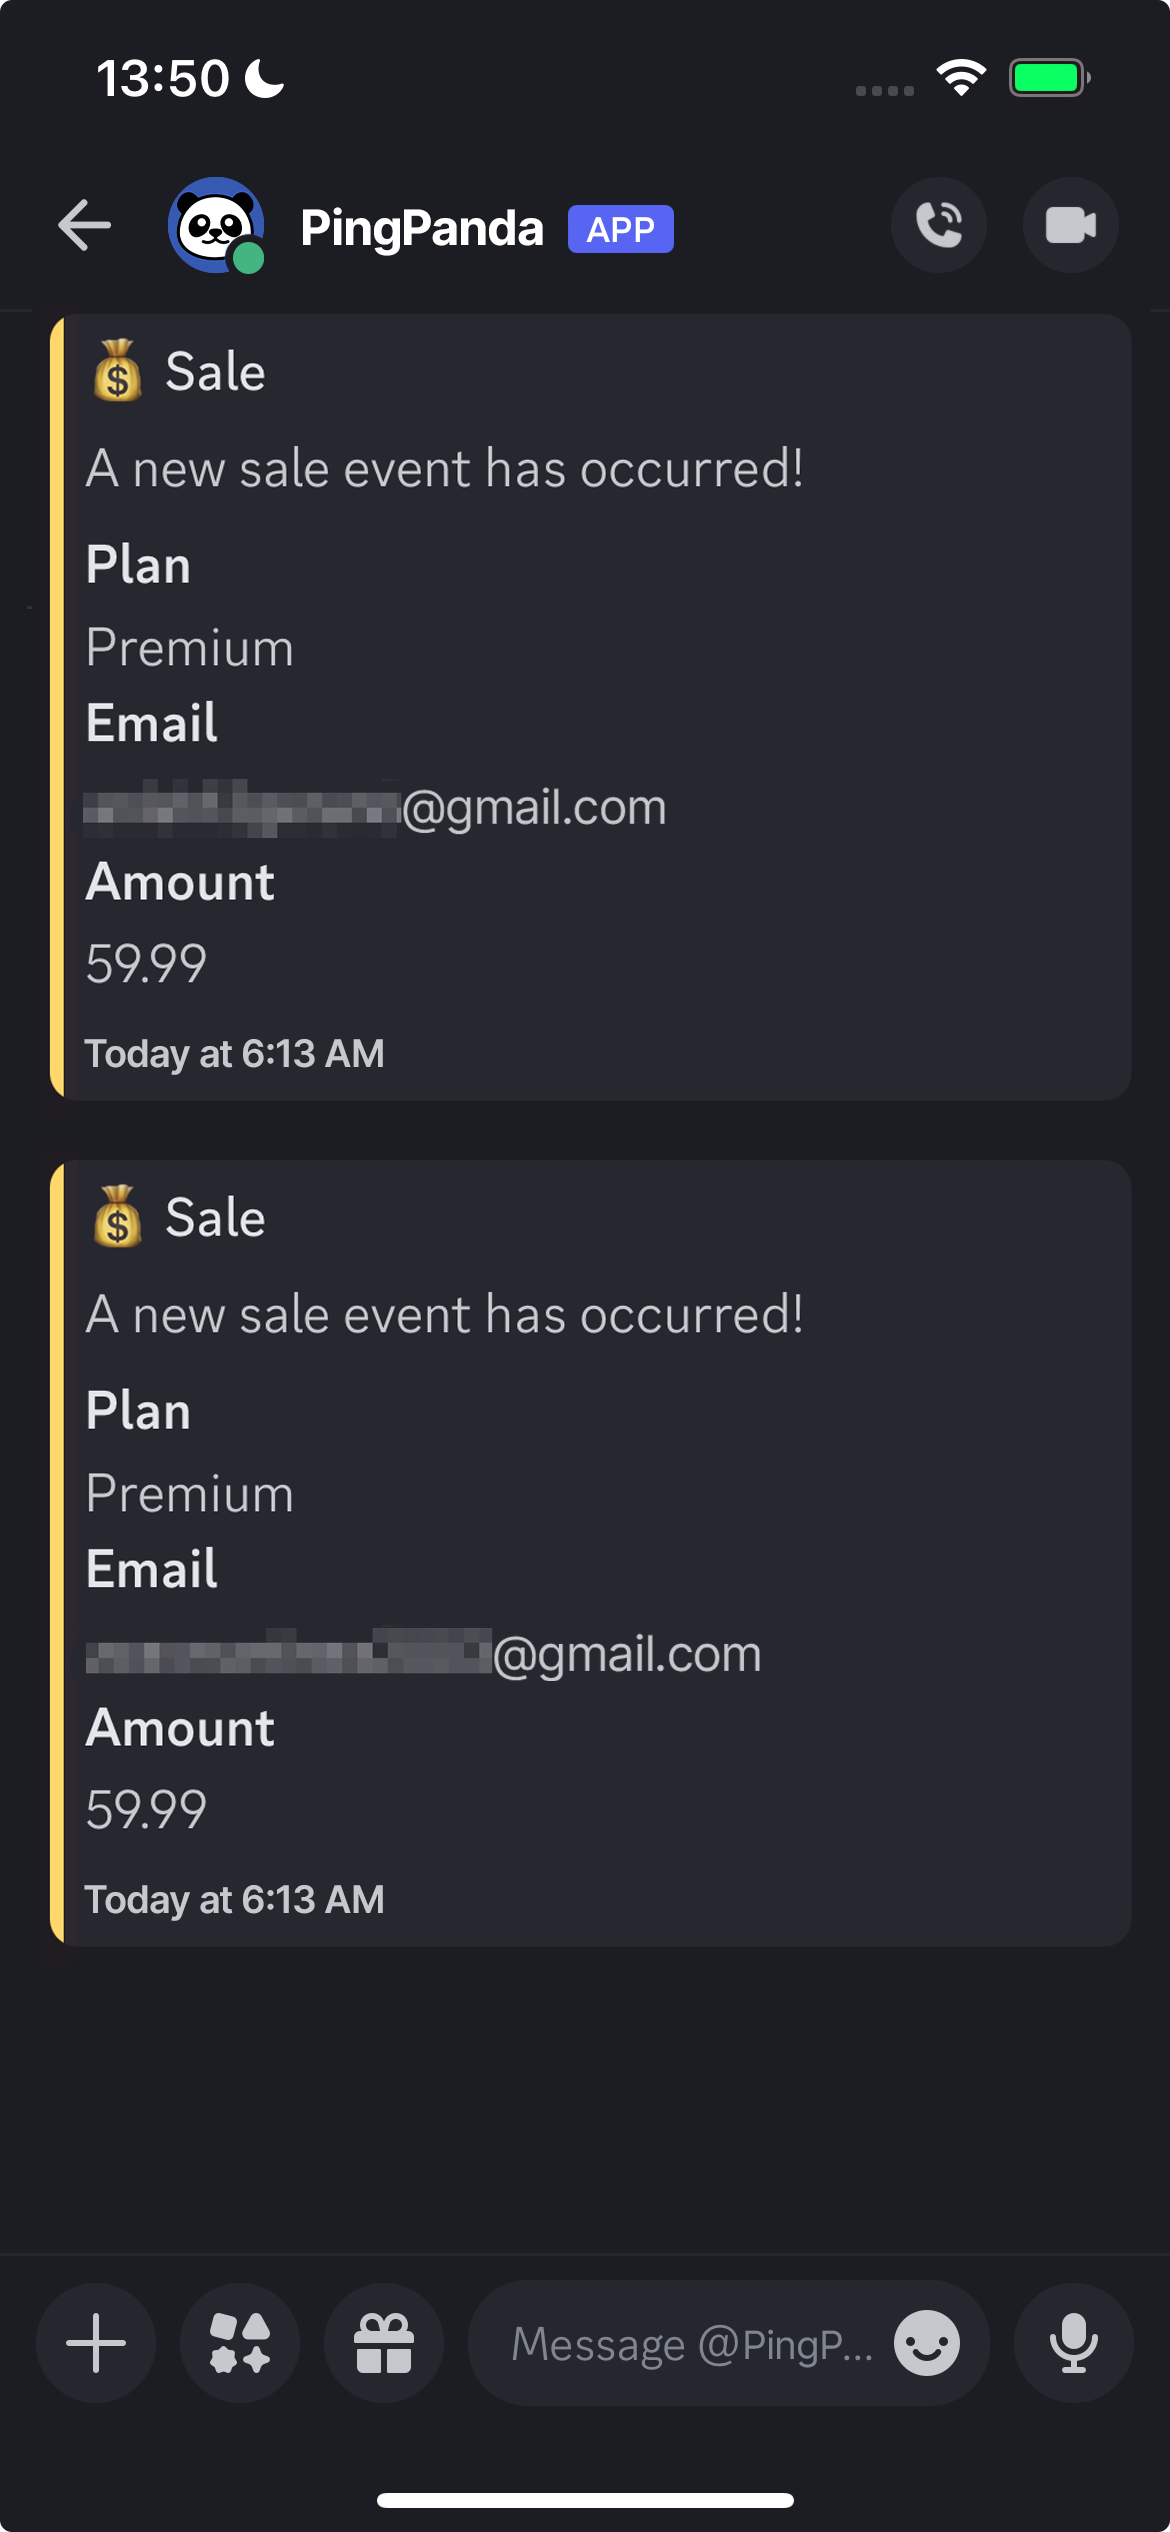Open the plus attachment menu
This screenshot has height=2532, width=1170.
96,2343
